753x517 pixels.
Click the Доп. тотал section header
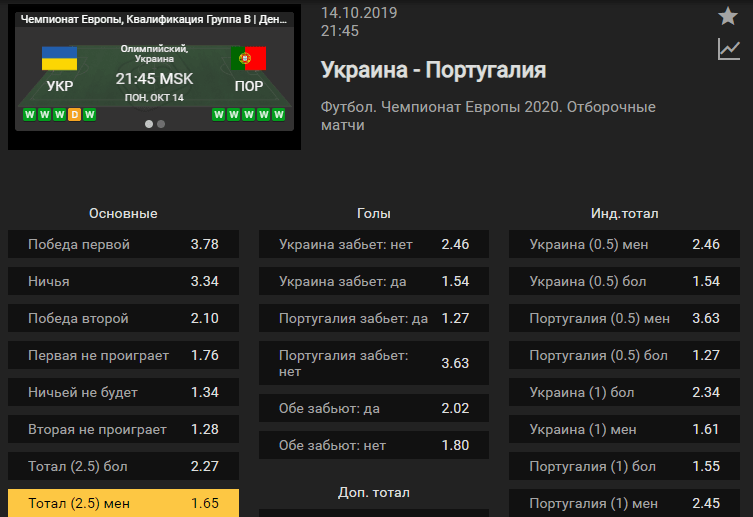tap(374, 493)
